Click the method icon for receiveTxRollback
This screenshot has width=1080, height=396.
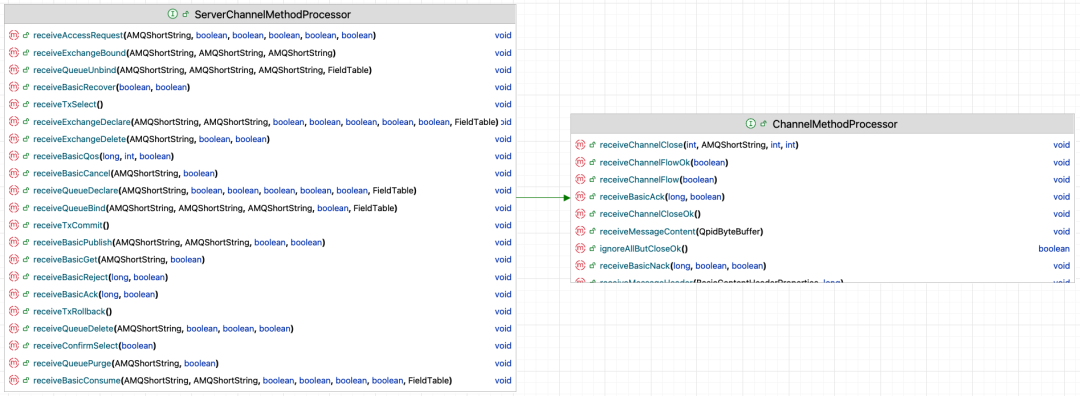[14, 311]
